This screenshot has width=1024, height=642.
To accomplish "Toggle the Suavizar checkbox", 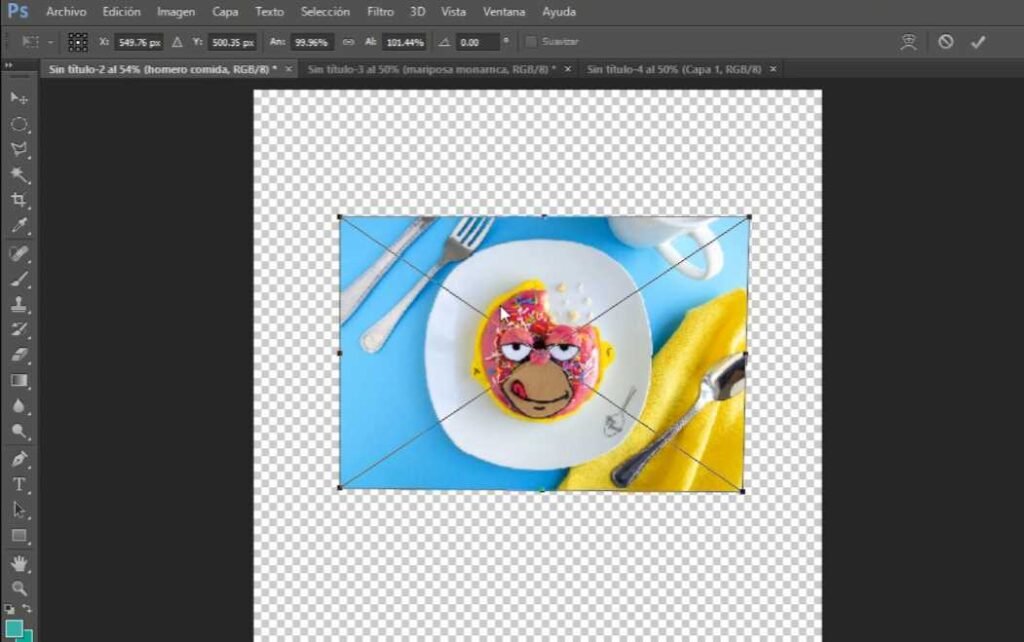I will tap(530, 42).
